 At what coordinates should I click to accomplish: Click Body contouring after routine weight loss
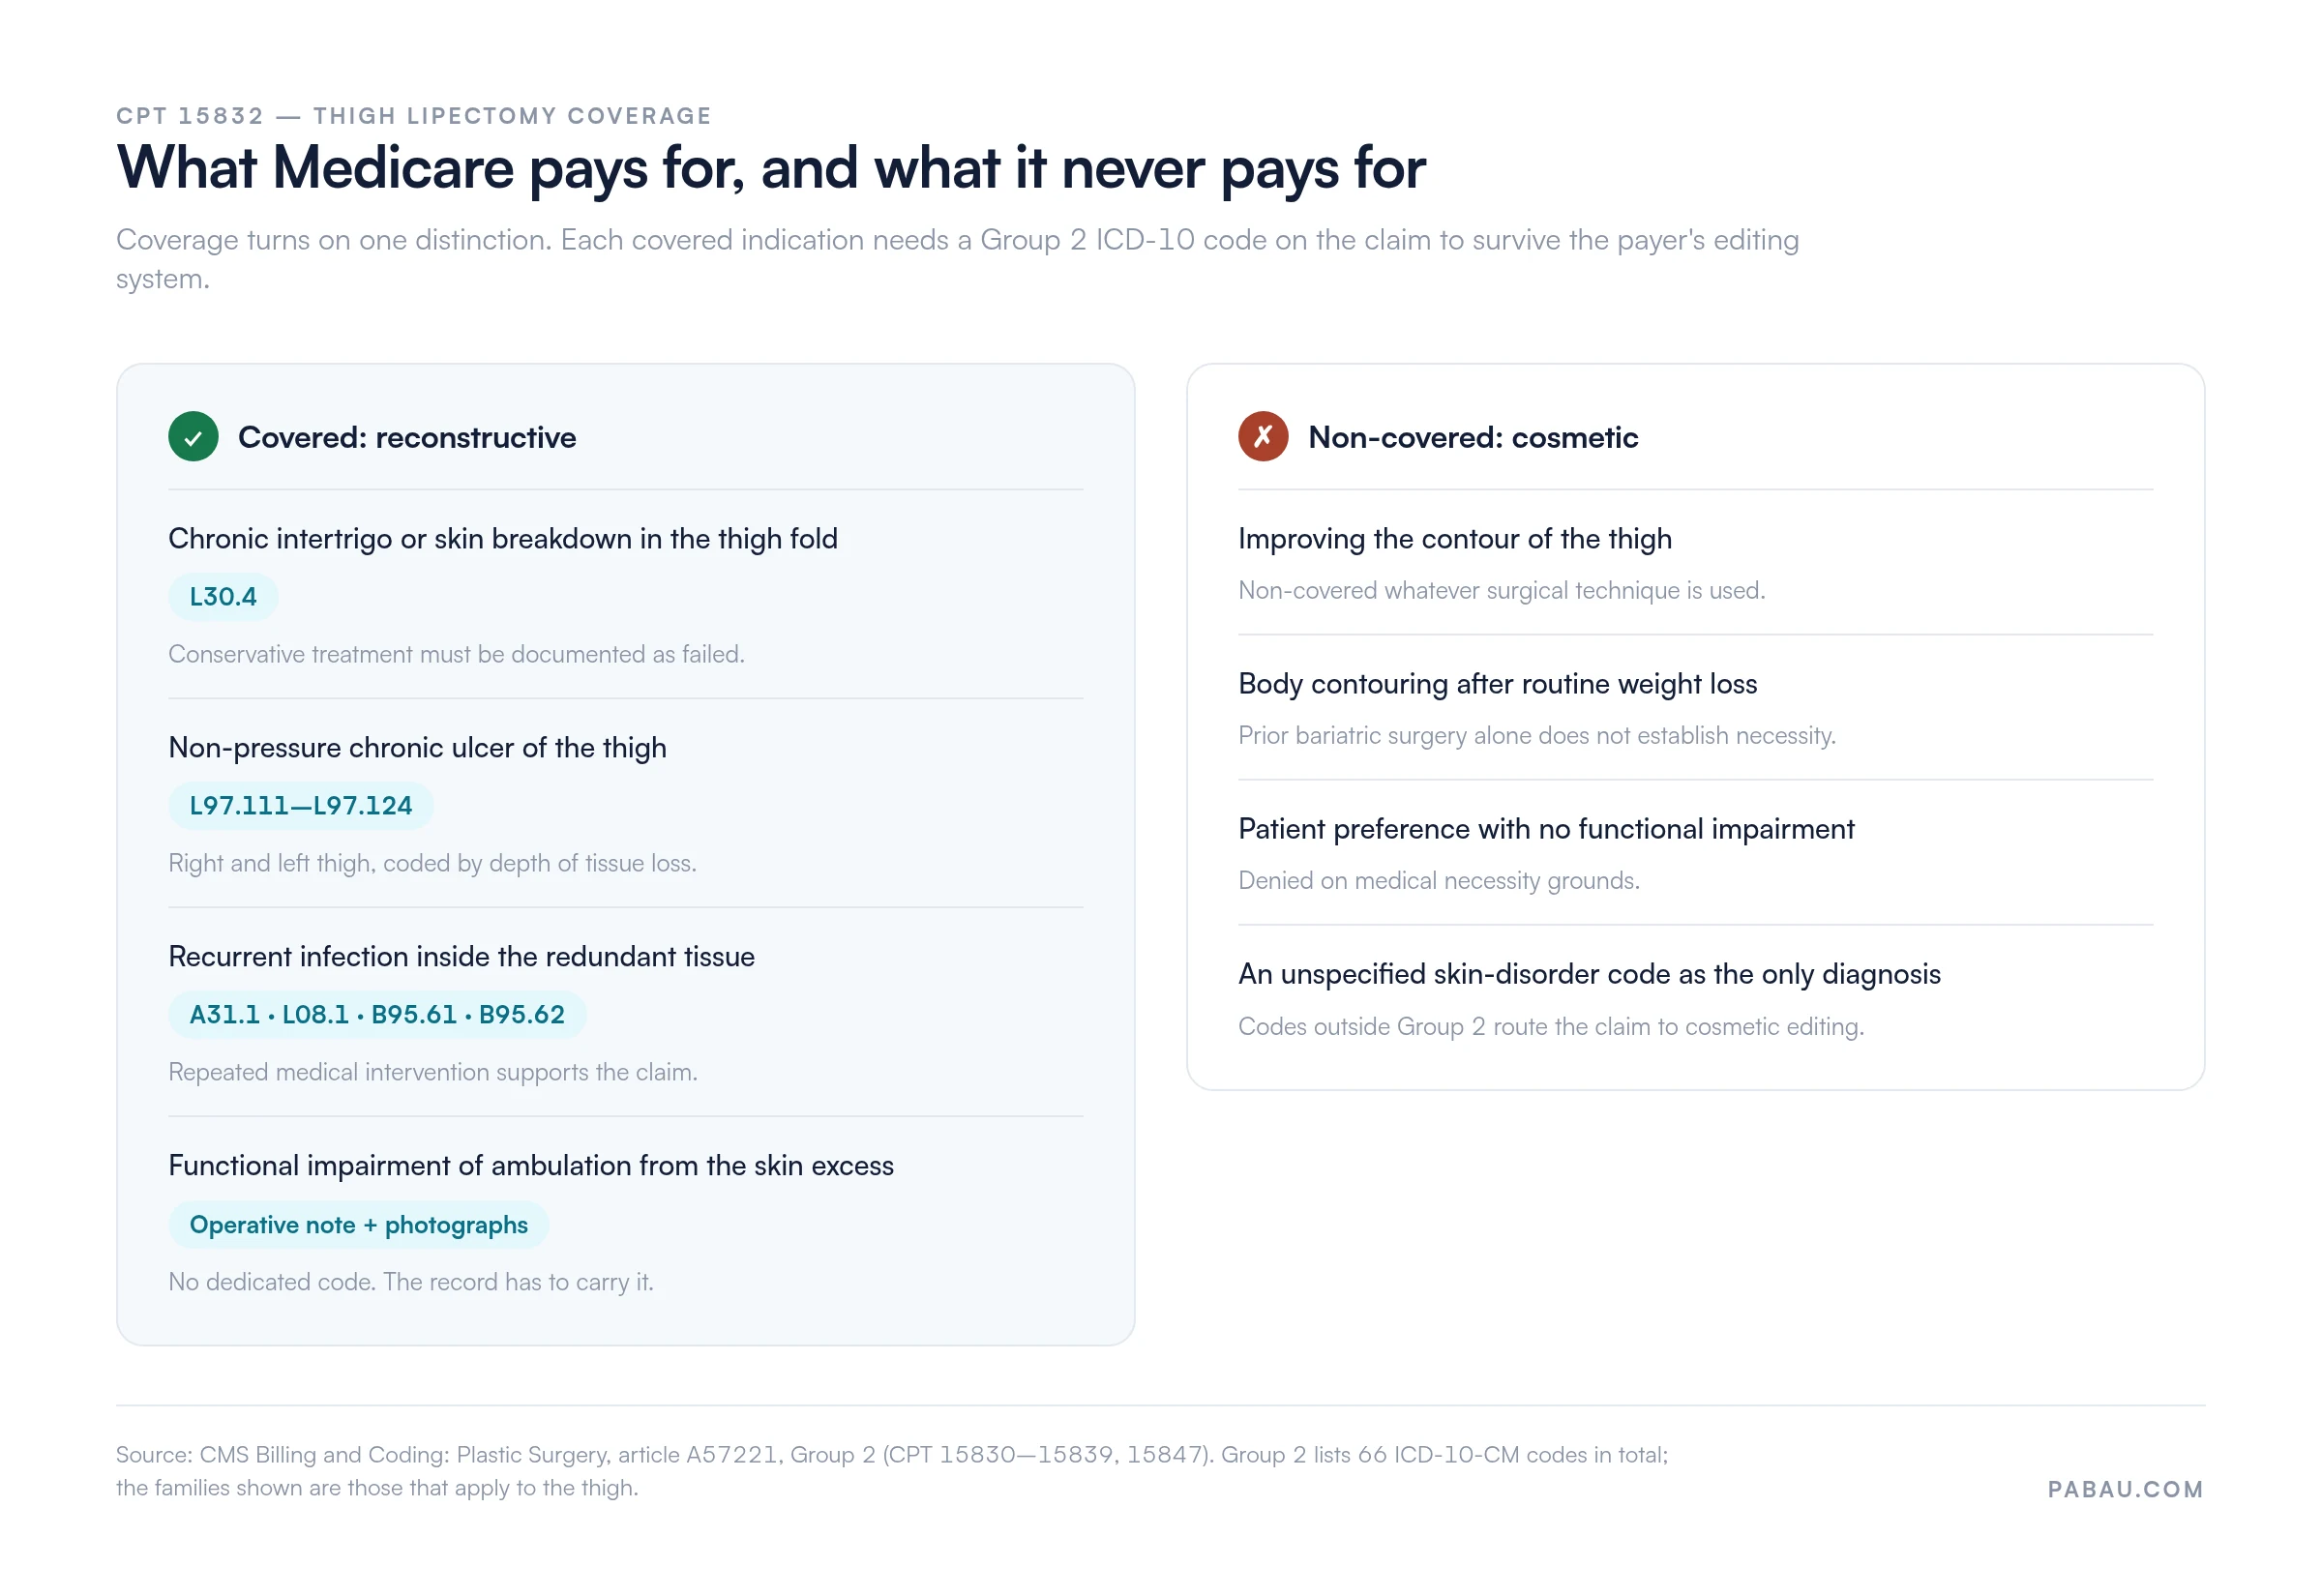[1497, 684]
